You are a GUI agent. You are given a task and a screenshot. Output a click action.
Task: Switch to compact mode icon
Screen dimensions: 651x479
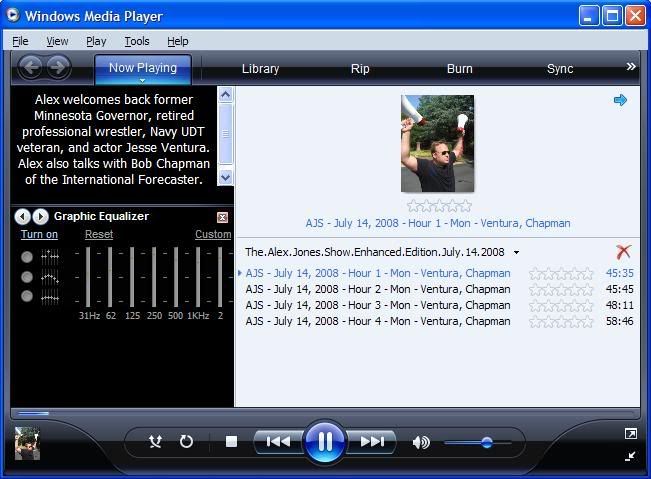click(x=630, y=456)
